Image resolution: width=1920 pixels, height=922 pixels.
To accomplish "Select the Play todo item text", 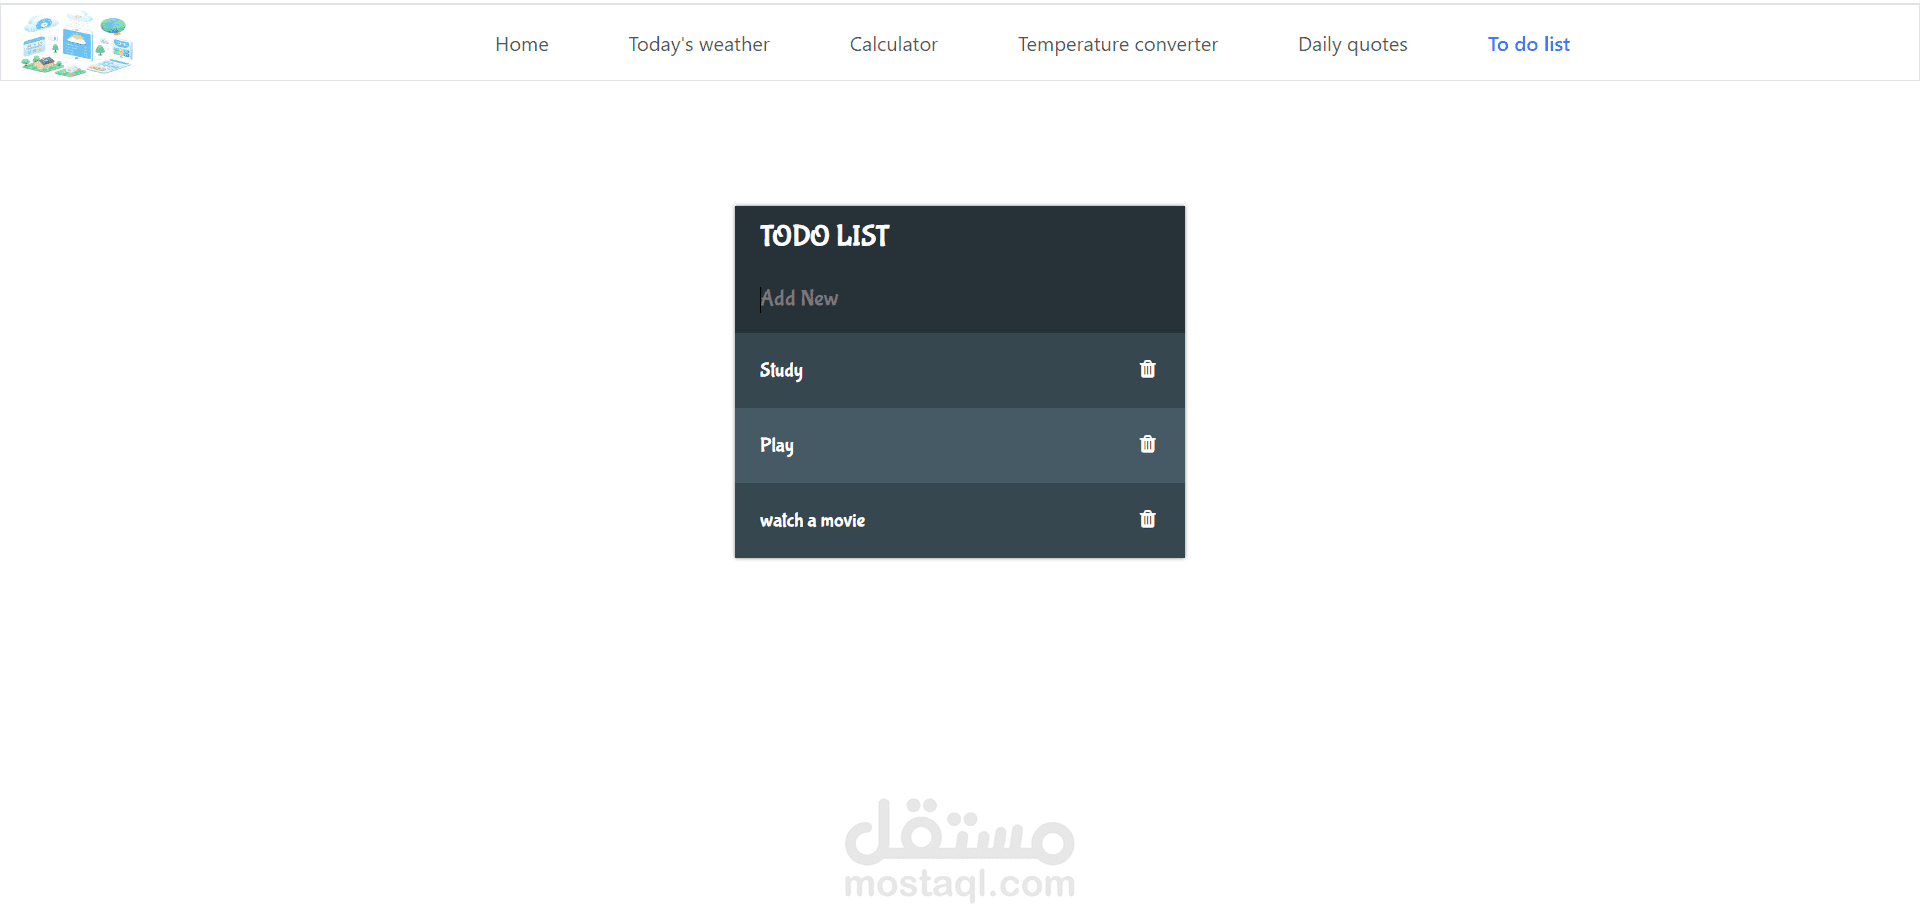I will click(777, 445).
